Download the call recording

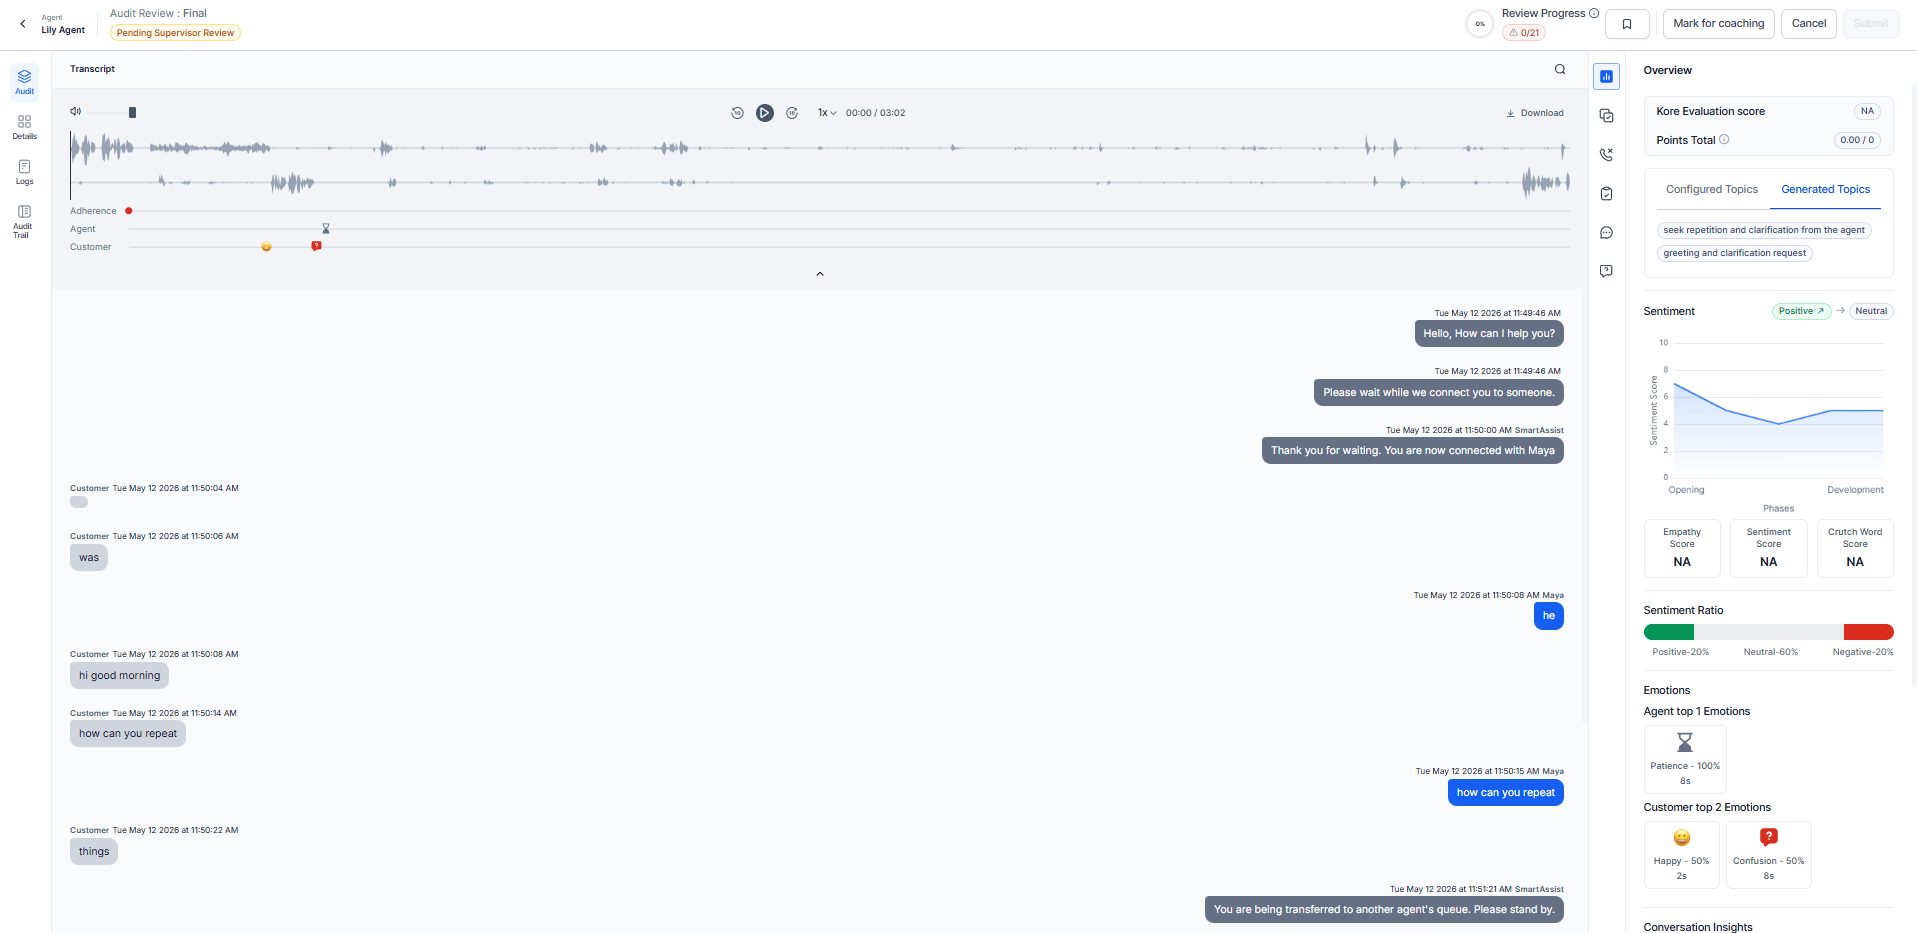1535,113
